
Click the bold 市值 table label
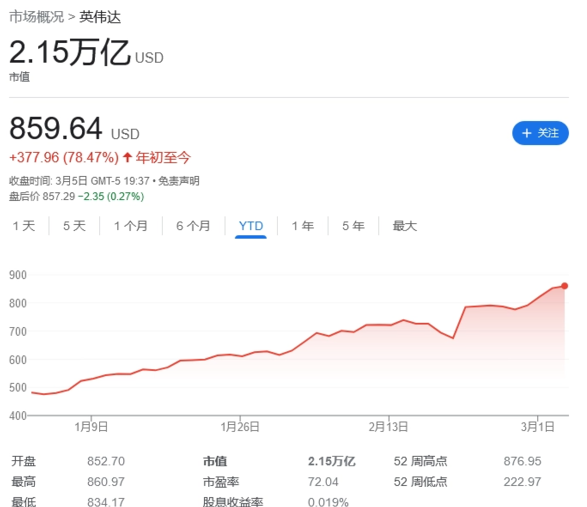point(215,461)
